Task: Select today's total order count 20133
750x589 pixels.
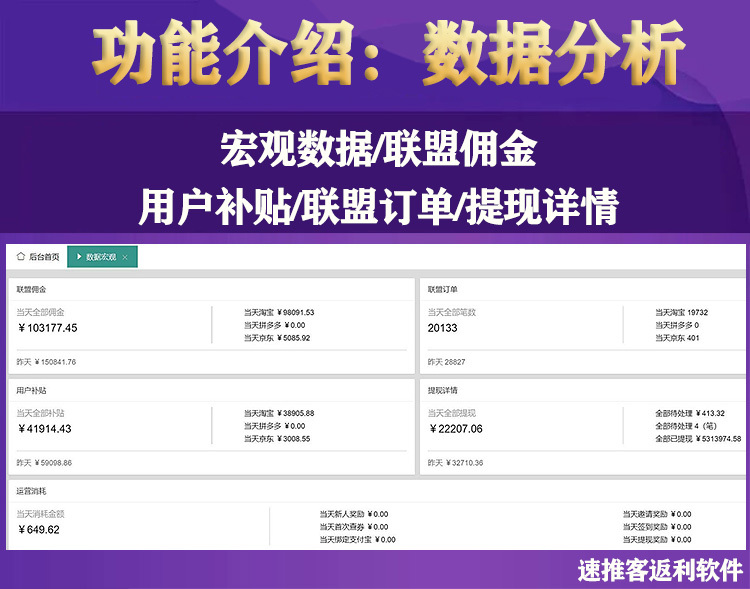Action: click(442, 328)
